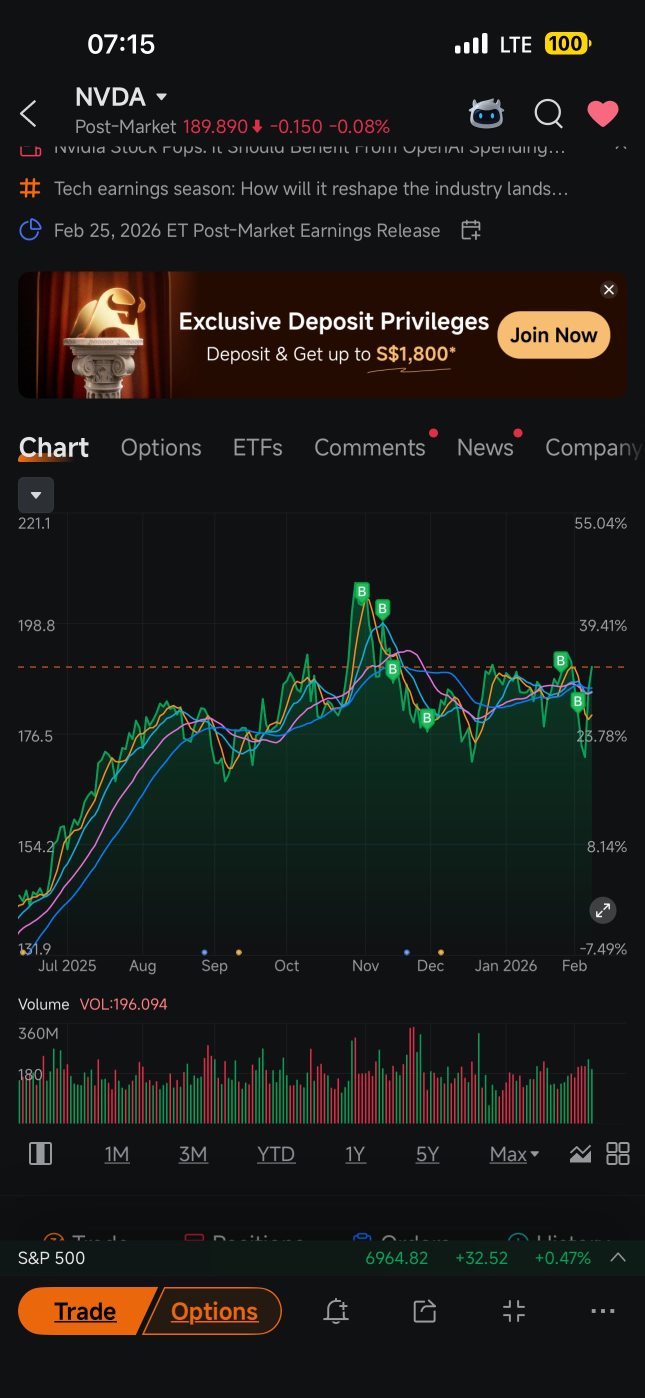Switch to the Options tab

click(x=161, y=448)
